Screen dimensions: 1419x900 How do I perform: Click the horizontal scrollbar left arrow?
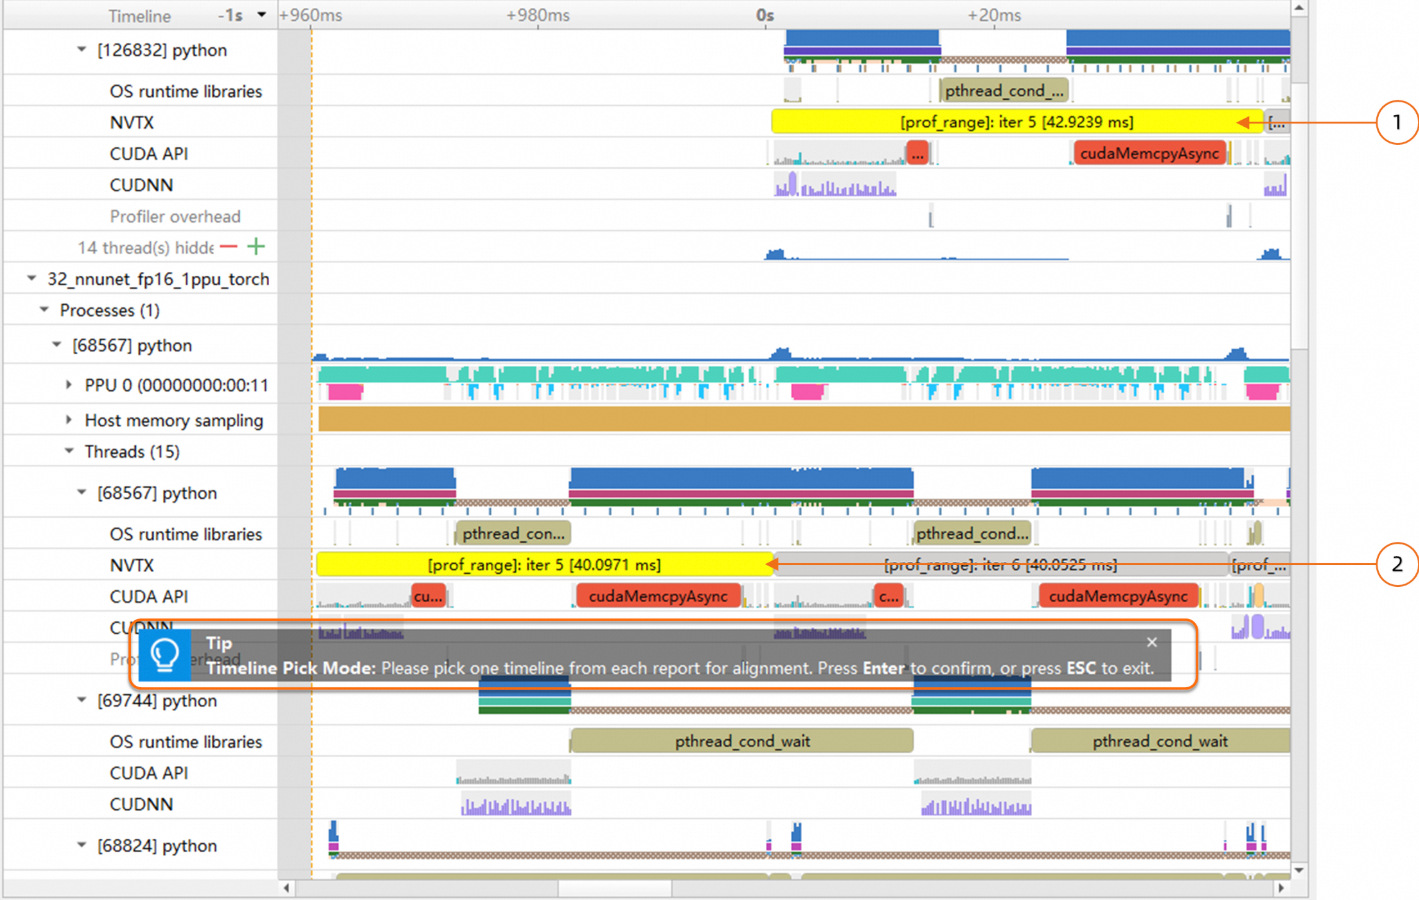pos(287,888)
